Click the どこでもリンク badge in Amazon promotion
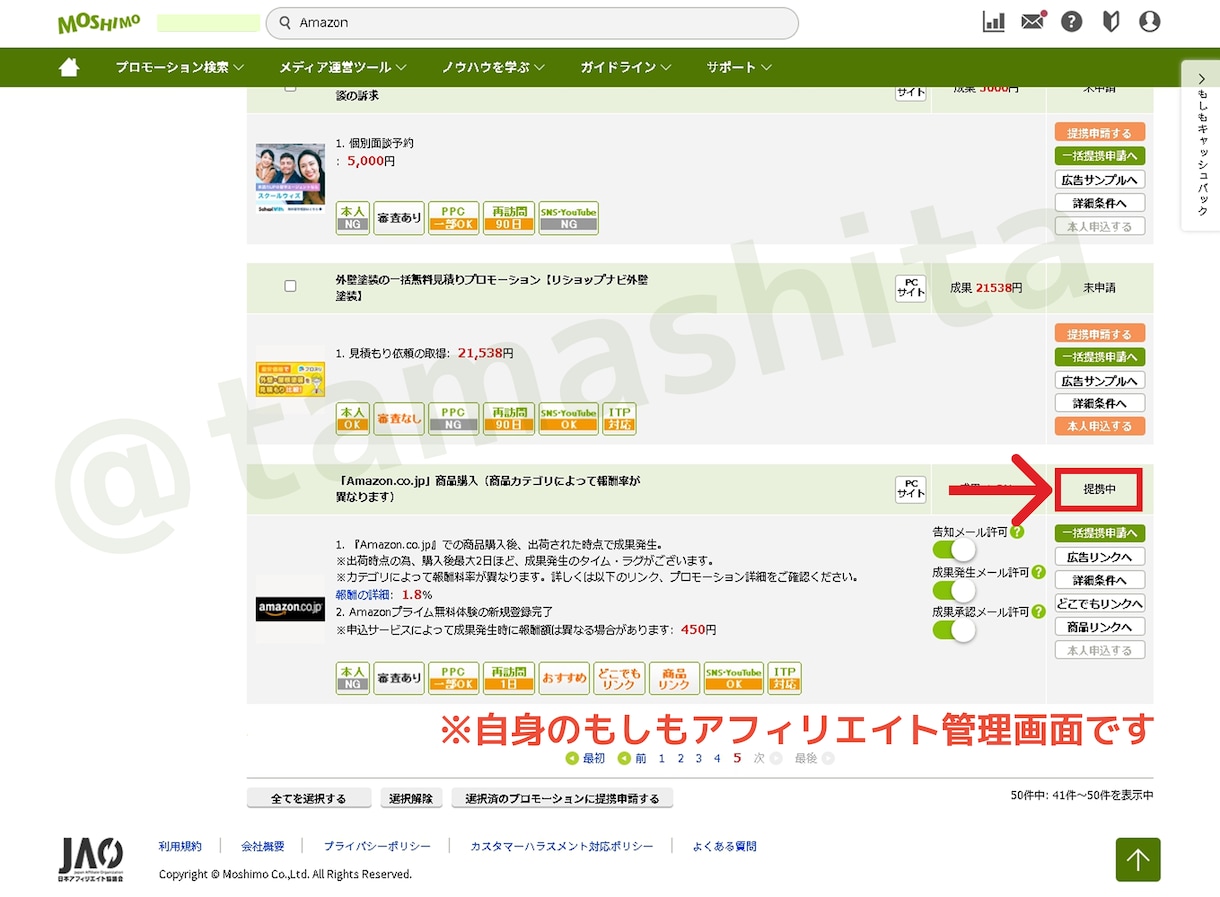Viewport: 1220px width, 897px height. point(619,678)
